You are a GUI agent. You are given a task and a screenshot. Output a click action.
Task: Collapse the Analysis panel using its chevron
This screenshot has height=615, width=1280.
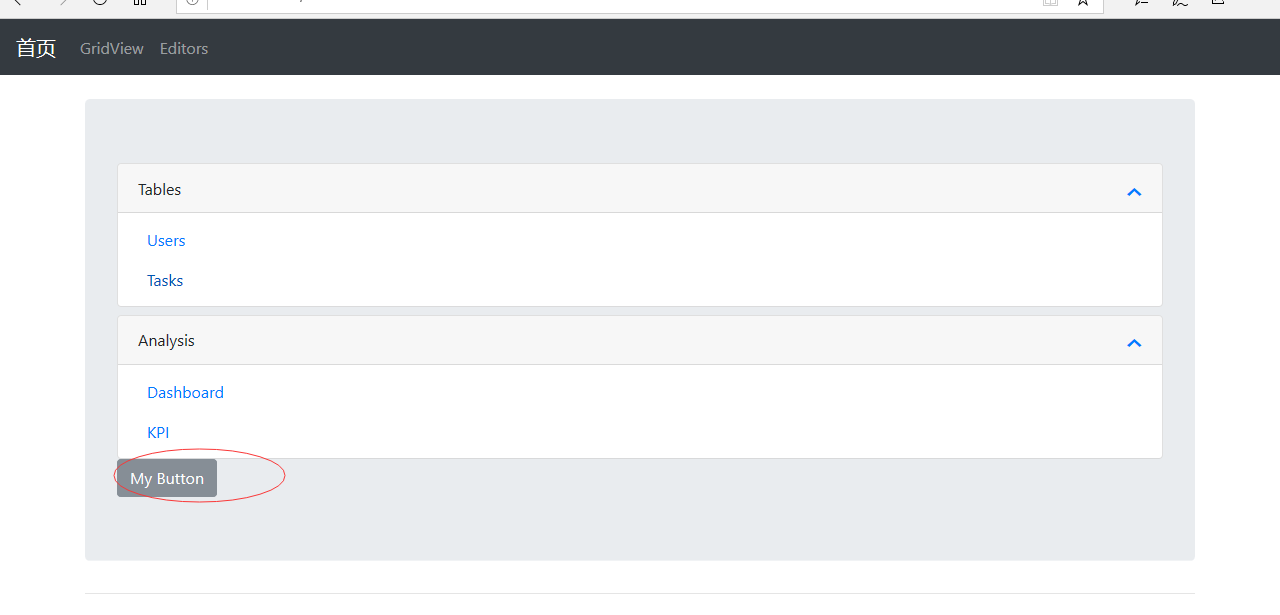pyautogui.click(x=1134, y=343)
